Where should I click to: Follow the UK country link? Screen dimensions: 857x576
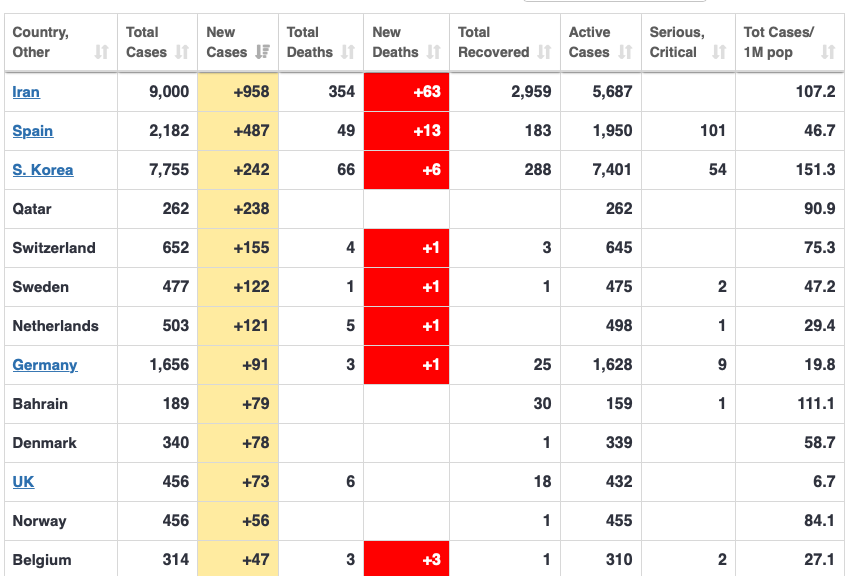tap(23, 482)
